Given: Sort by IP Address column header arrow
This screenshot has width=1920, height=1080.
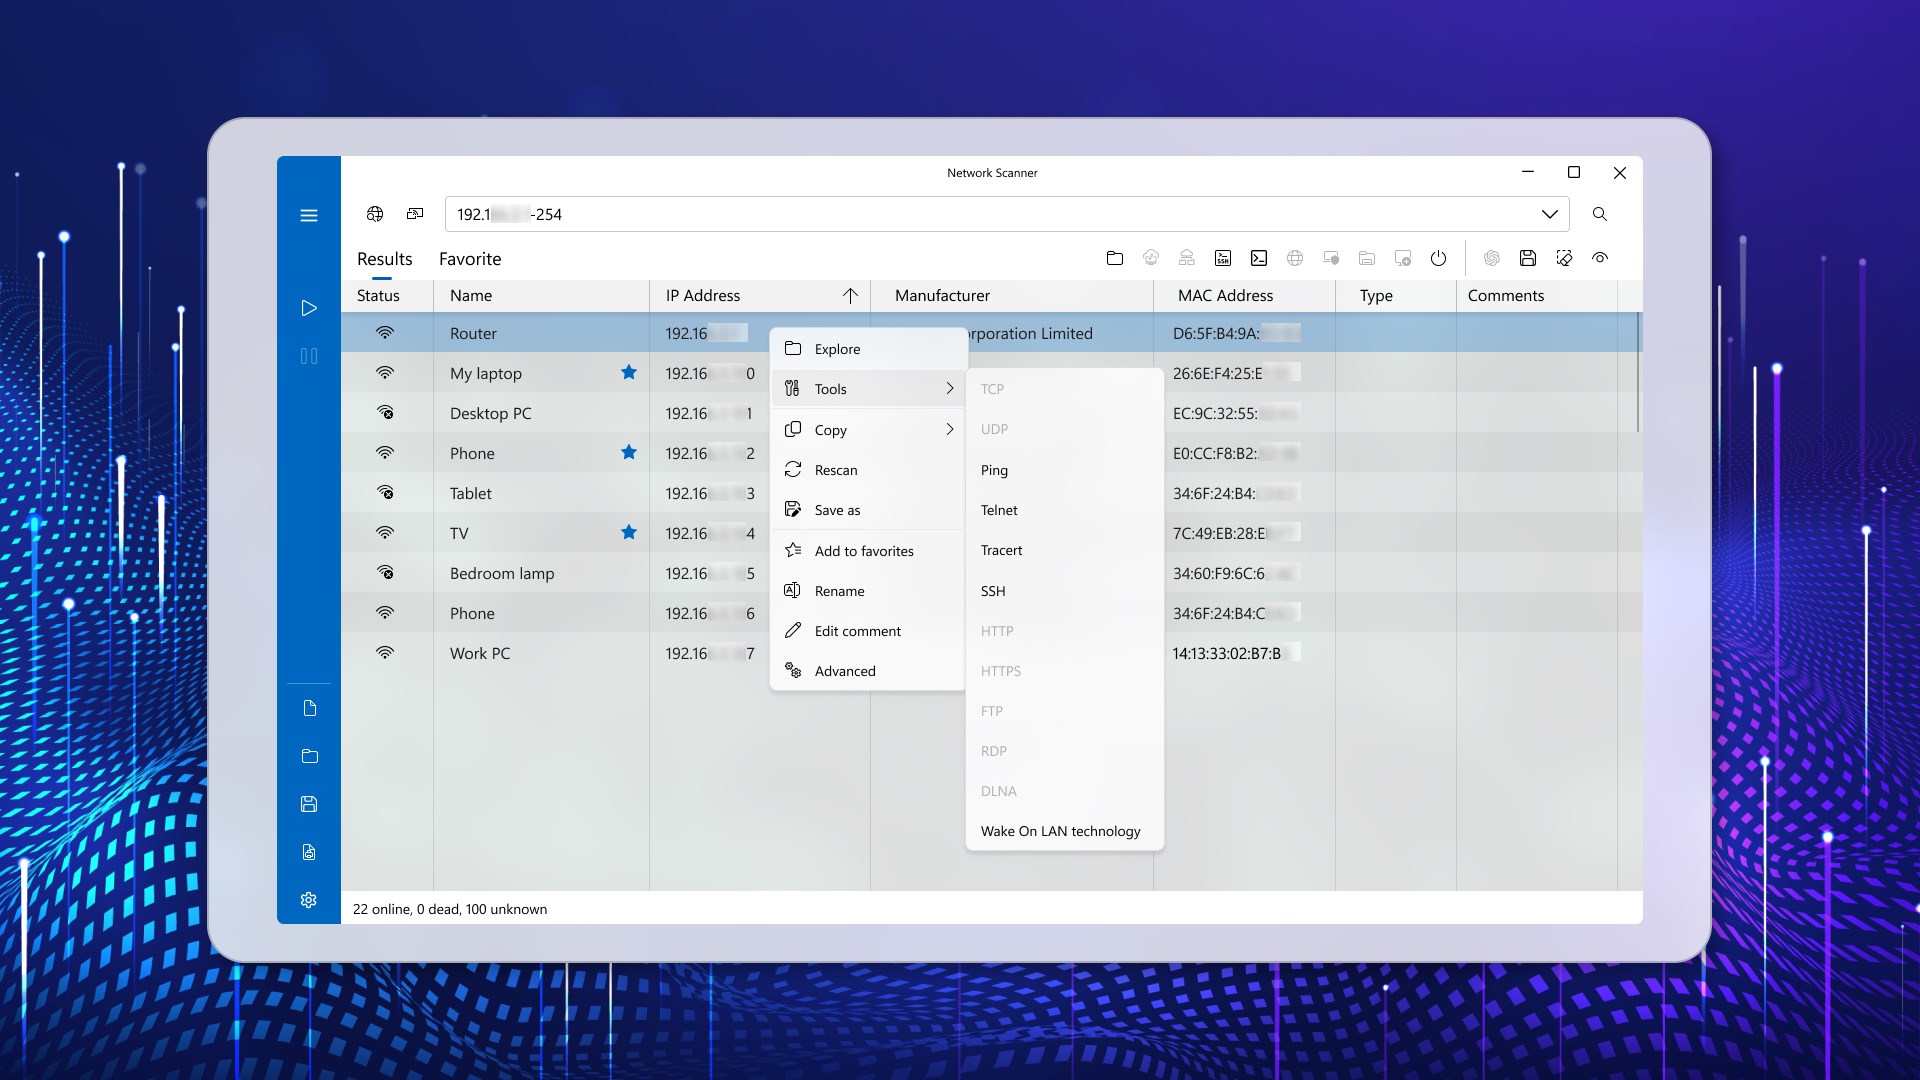Looking at the screenshot, I should click(x=851, y=295).
